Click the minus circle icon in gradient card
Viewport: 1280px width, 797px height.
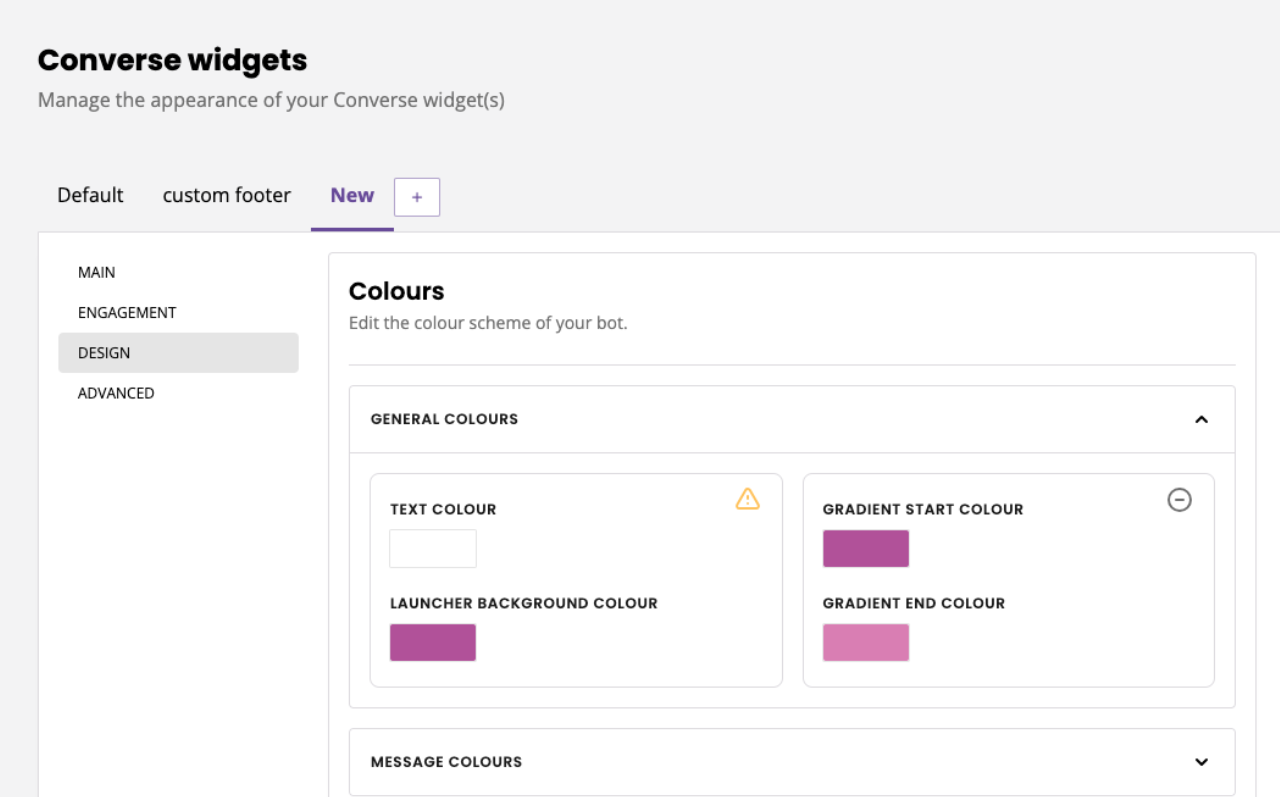(x=1180, y=499)
